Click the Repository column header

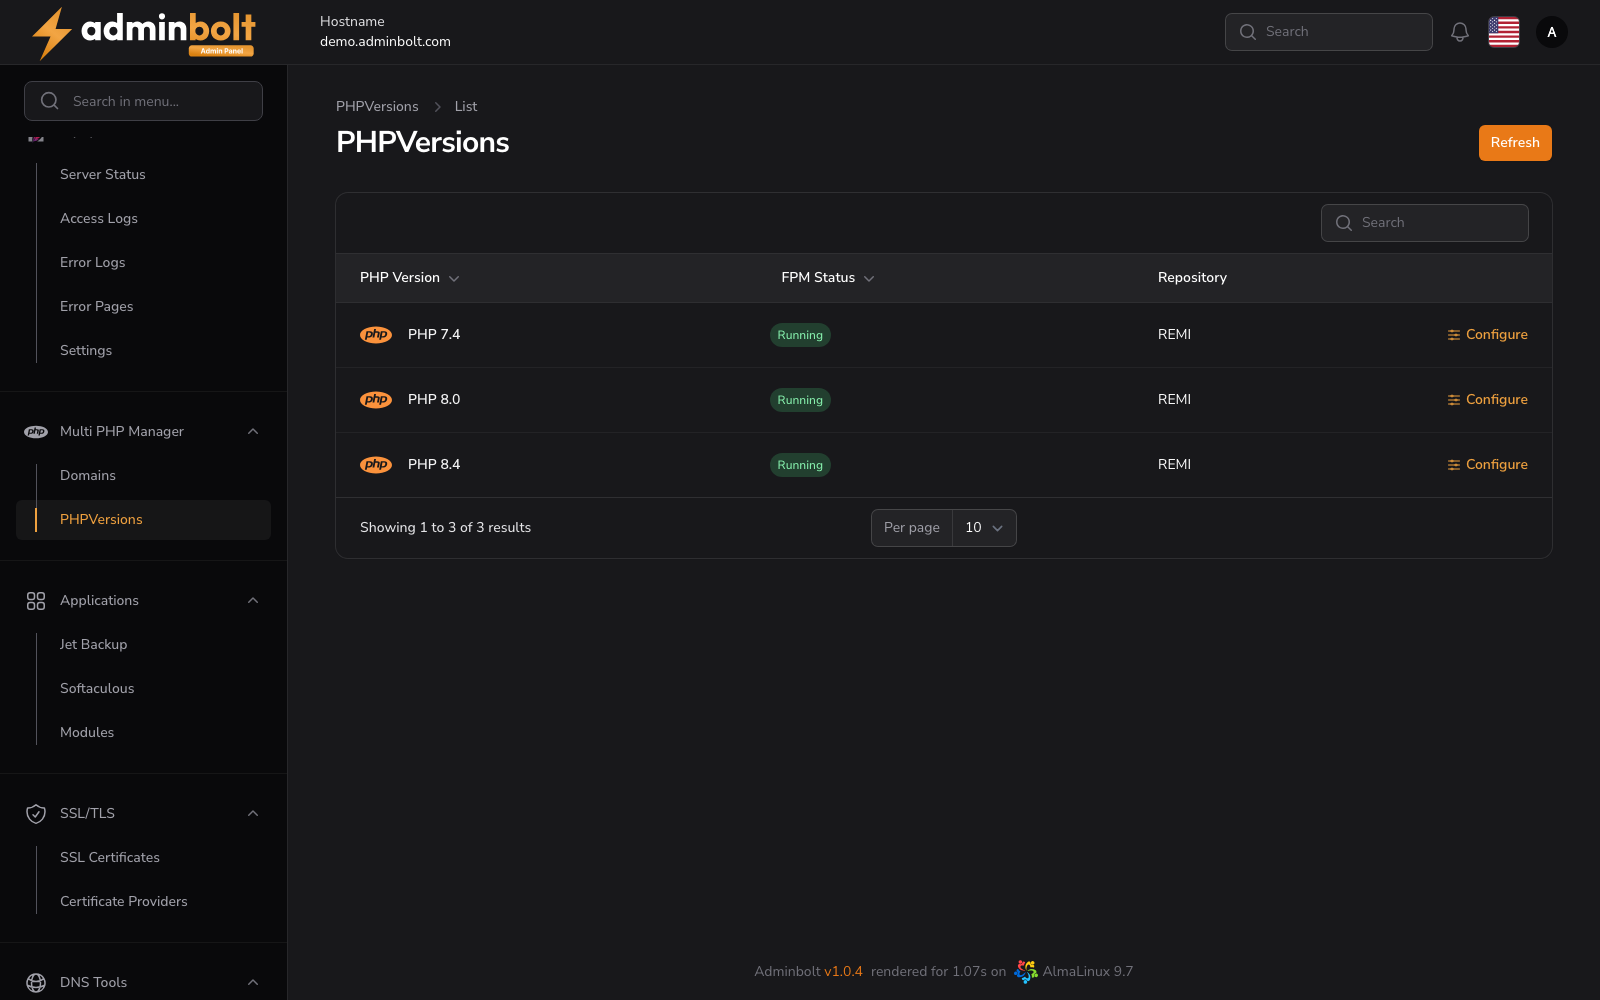point(1192,278)
